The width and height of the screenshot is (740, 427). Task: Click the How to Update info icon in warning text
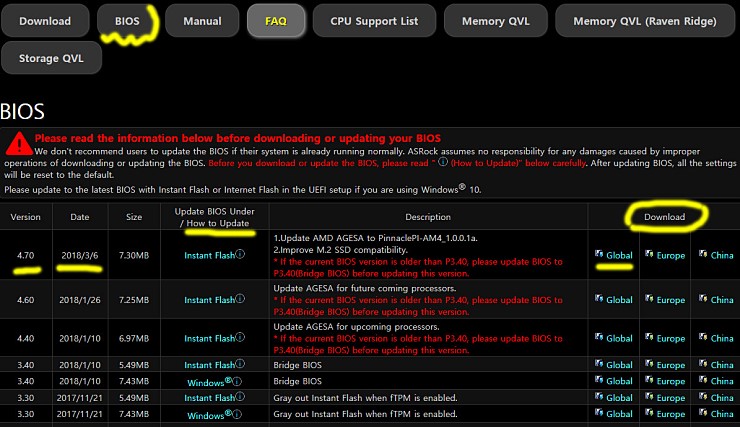(443, 162)
